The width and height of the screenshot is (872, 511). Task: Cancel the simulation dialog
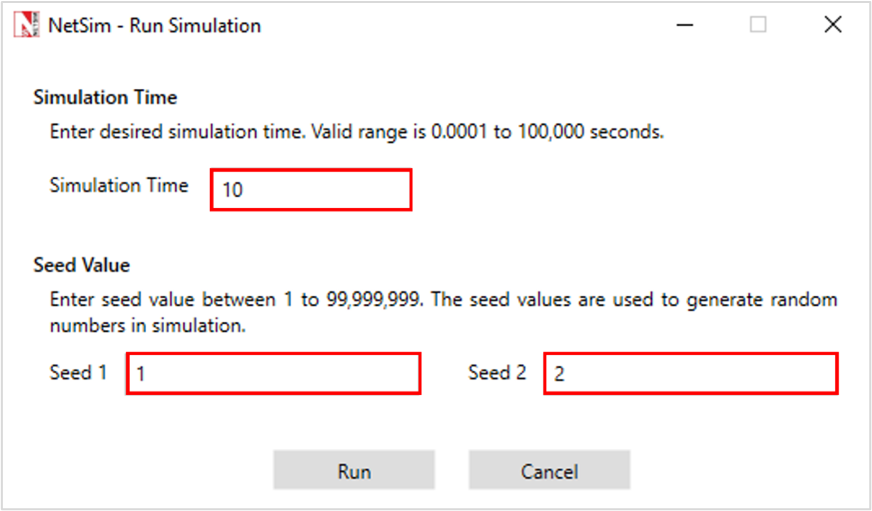coord(549,471)
